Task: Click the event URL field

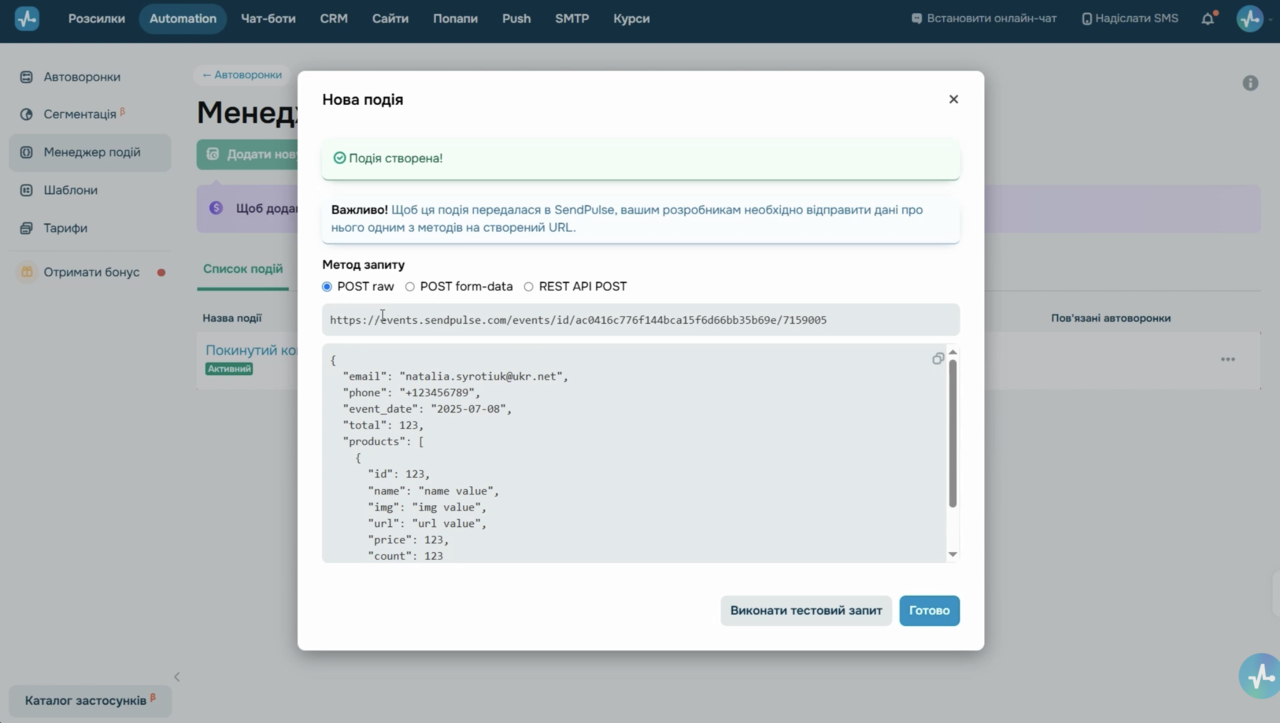Action: [641, 320]
